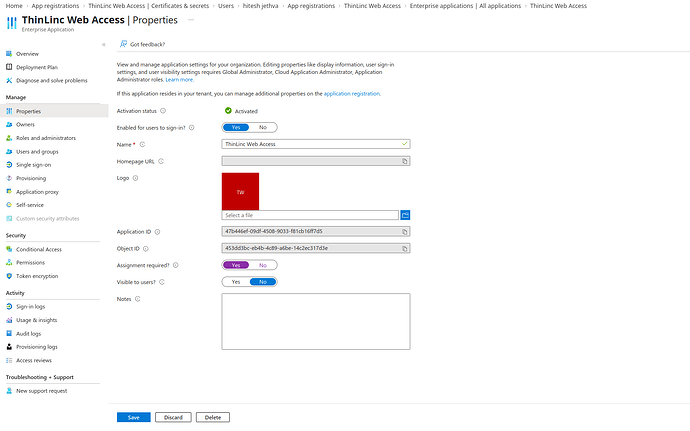
Task: Open Diagnose and solve problems
Action: point(51,81)
